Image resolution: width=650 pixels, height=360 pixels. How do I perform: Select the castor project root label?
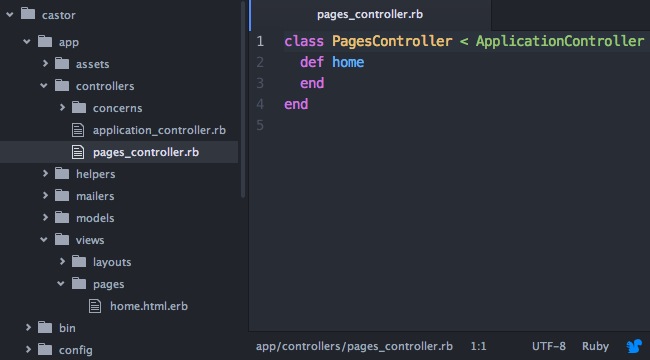point(58,15)
